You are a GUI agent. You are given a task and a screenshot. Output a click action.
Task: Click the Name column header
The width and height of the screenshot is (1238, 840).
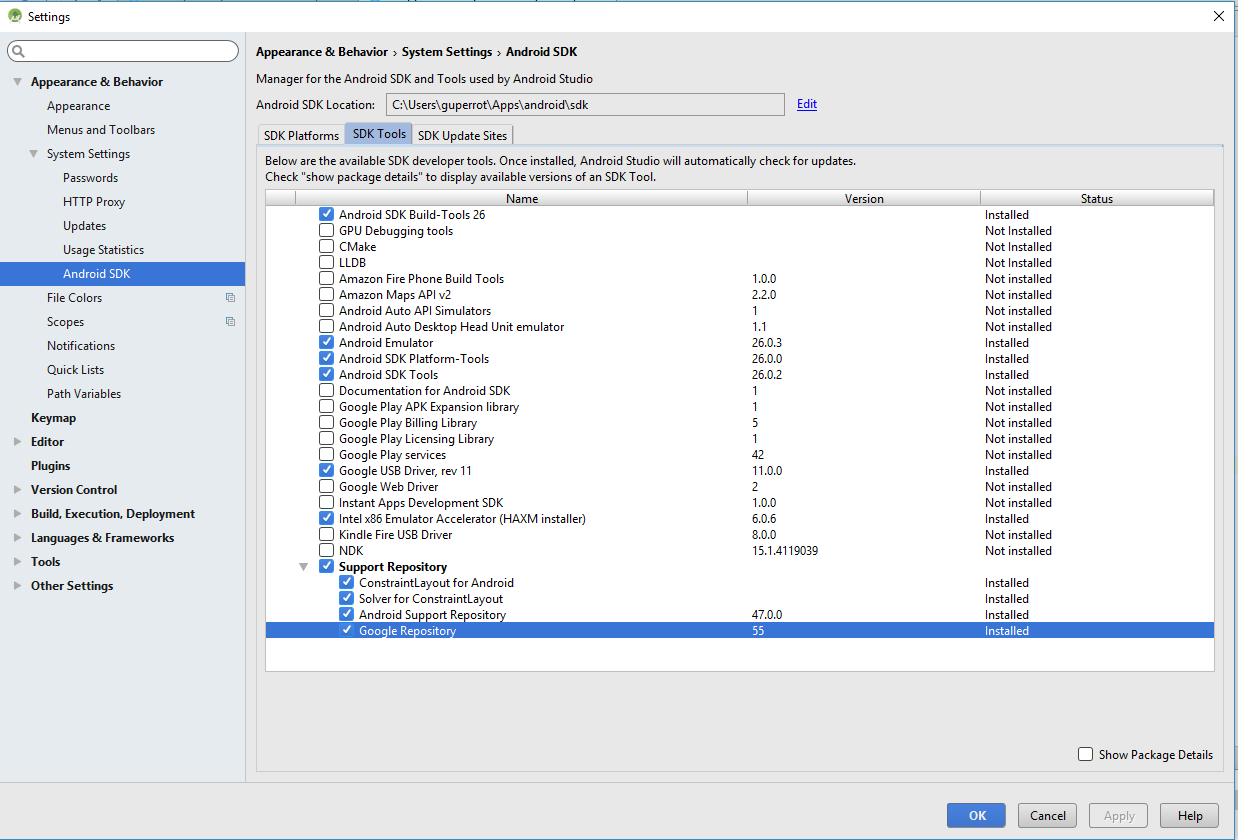pos(522,198)
